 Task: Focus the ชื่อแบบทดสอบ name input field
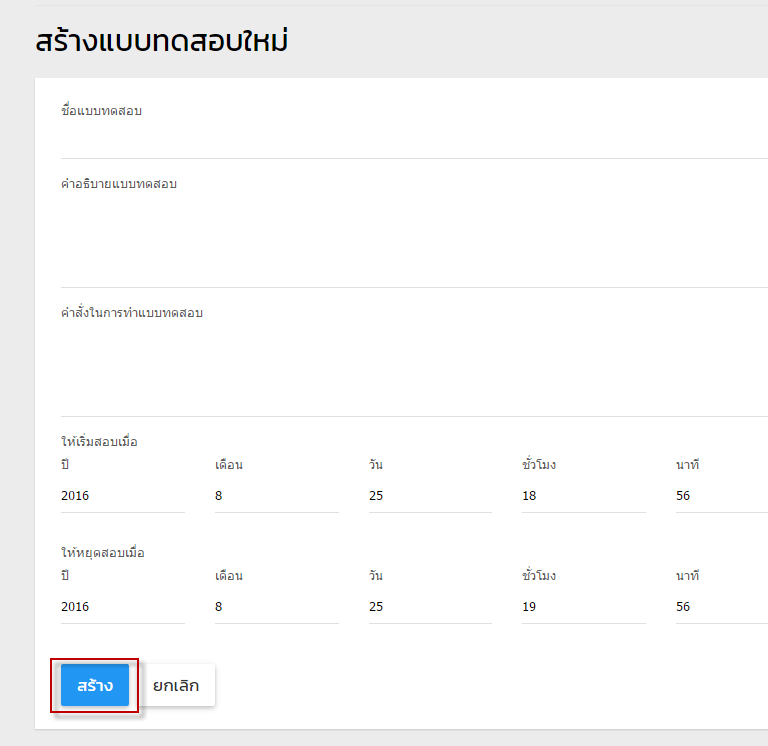pyautogui.click(x=414, y=139)
